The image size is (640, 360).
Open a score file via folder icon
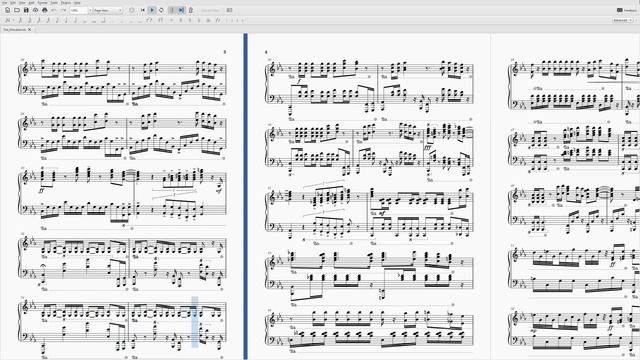point(17,10)
